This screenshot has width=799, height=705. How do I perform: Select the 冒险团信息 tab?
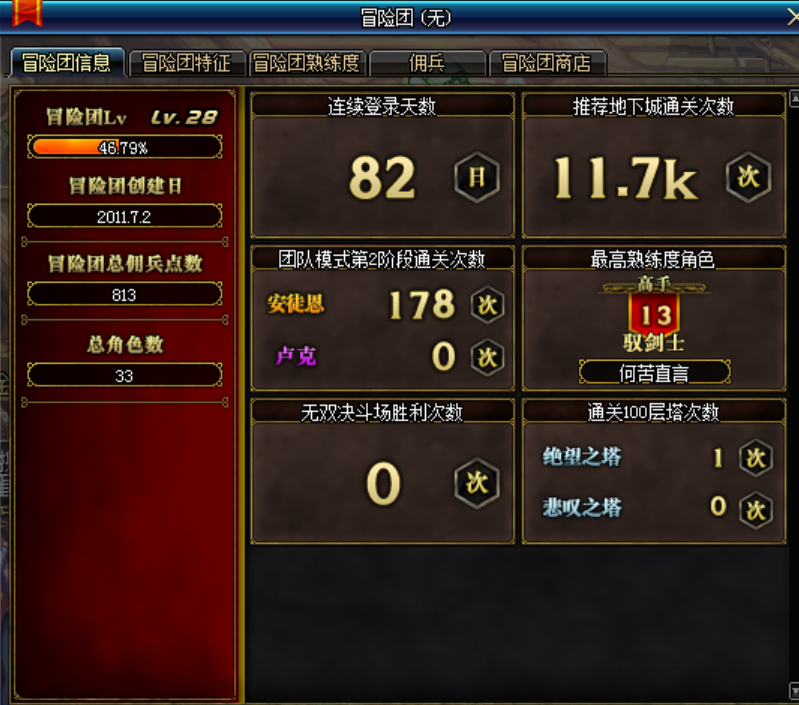point(67,63)
